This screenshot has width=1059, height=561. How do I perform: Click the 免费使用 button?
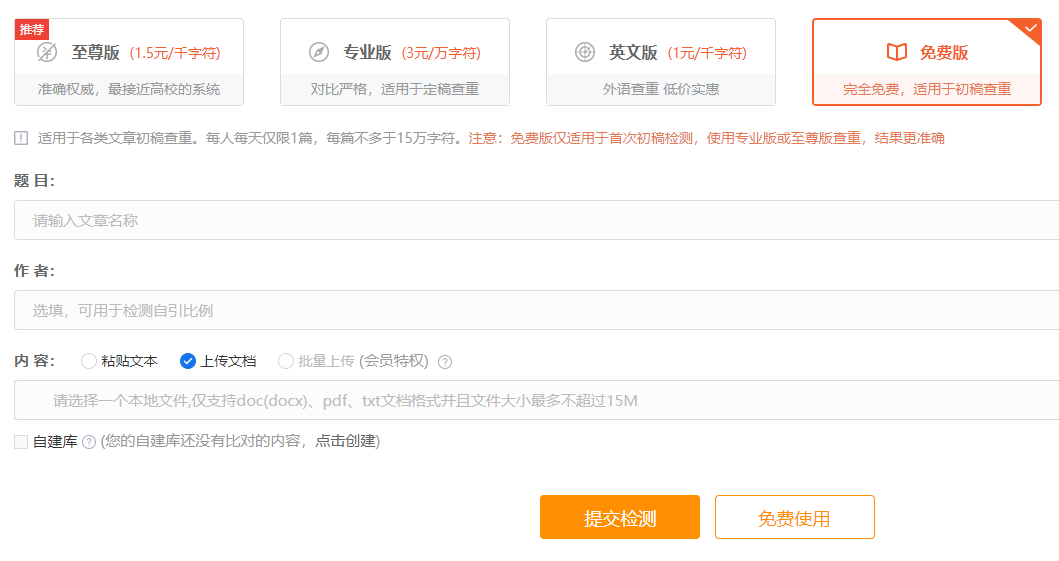pyautogui.click(x=795, y=517)
